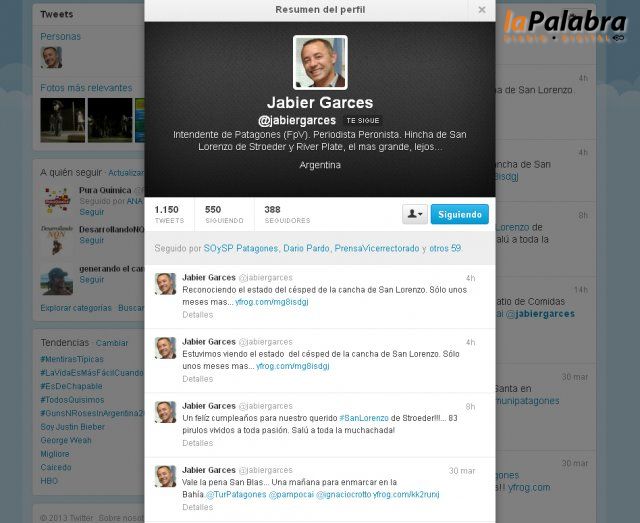Open the 550 Siguiendo count
640x523 pixels.
point(224,214)
